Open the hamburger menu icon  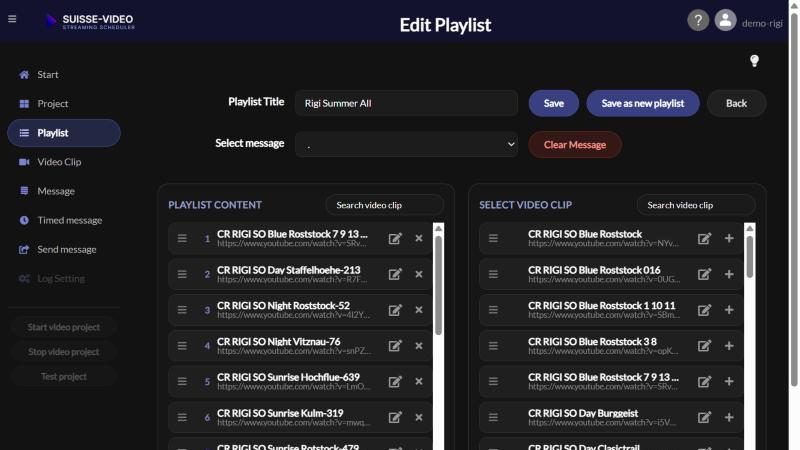coord(12,19)
